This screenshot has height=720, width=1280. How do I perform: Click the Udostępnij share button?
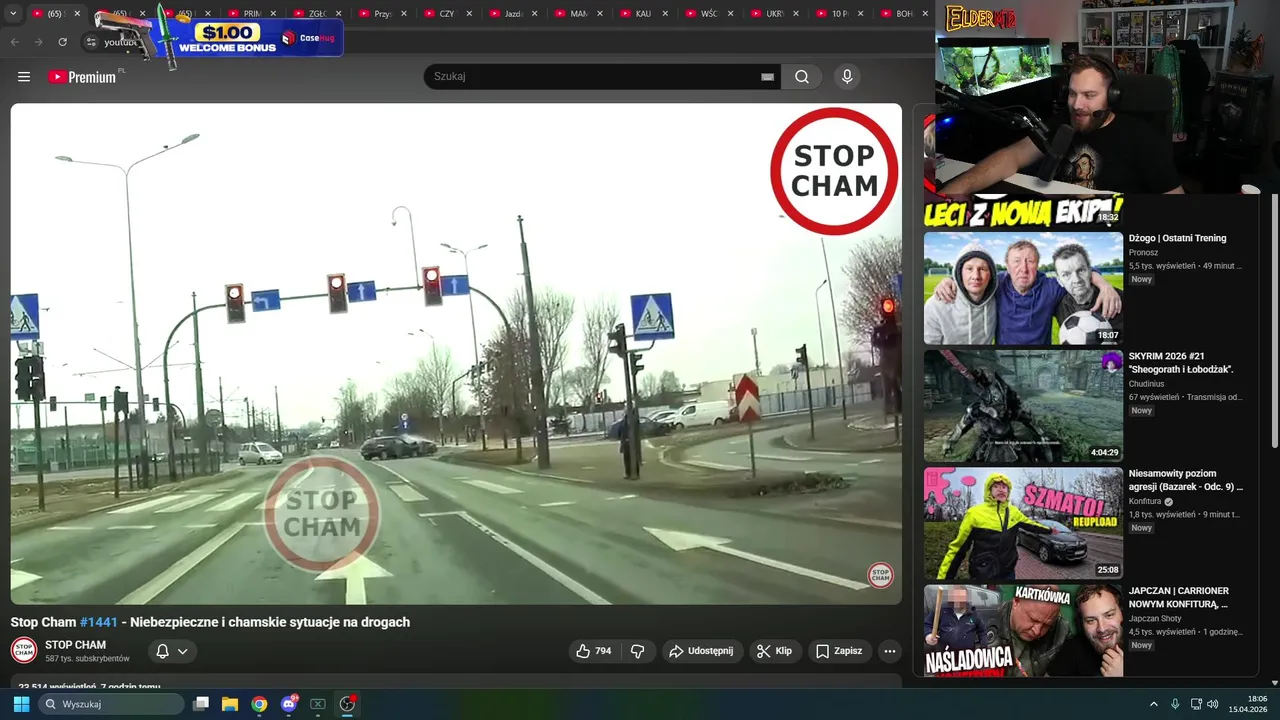[701, 651]
